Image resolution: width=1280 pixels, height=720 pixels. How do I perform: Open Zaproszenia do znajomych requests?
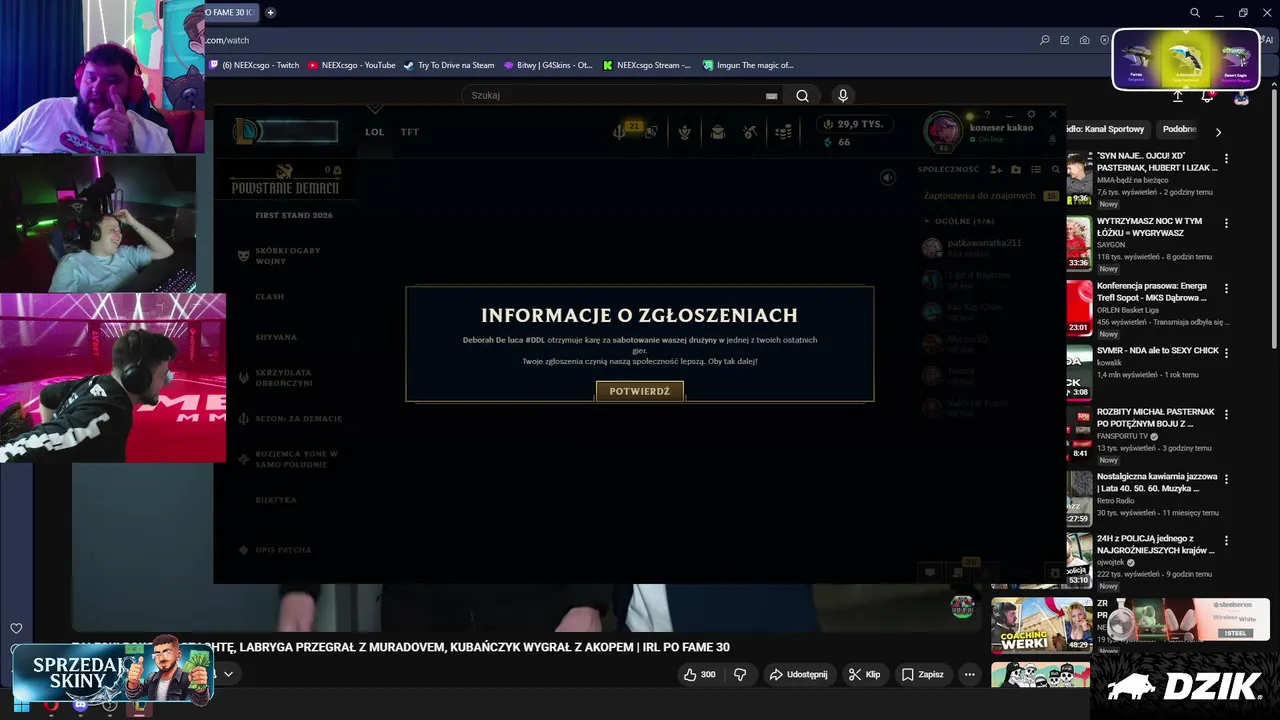click(991, 196)
